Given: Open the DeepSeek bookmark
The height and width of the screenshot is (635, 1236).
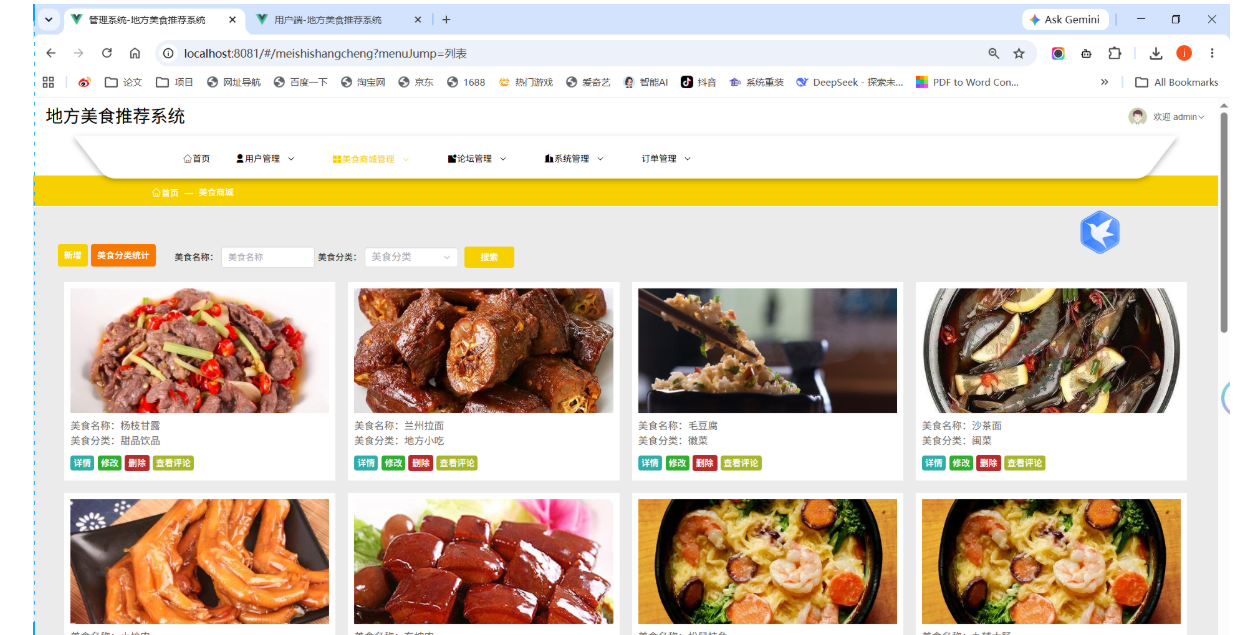Looking at the screenshot, I should 849,82.
